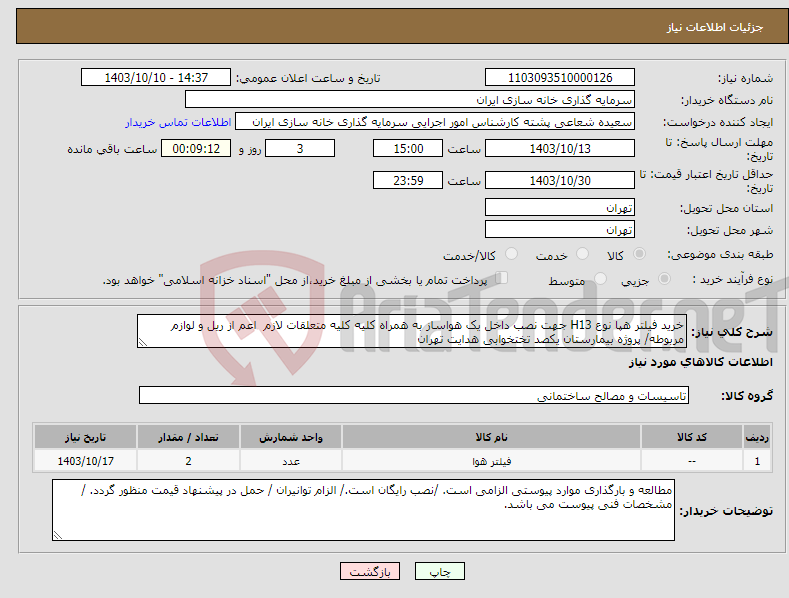Click the resize handle of buyer notes area

click(x=58, y=536)
